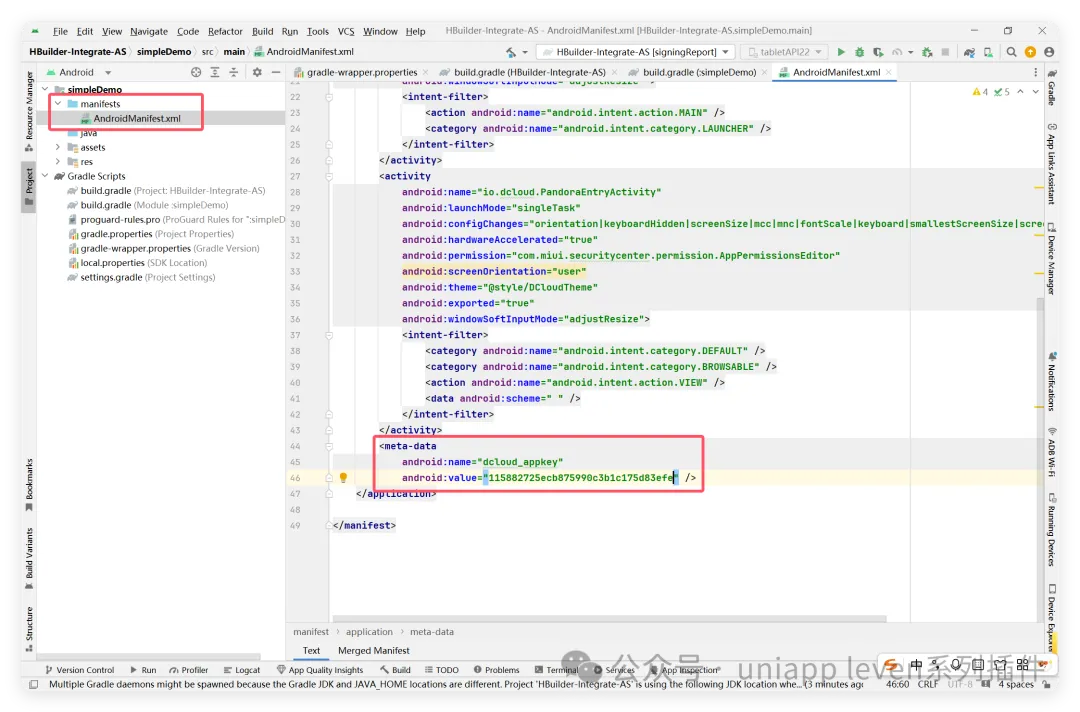Click the build hammer arrow icon
This screenshot has width=1080, height=712.
(510, 52)
